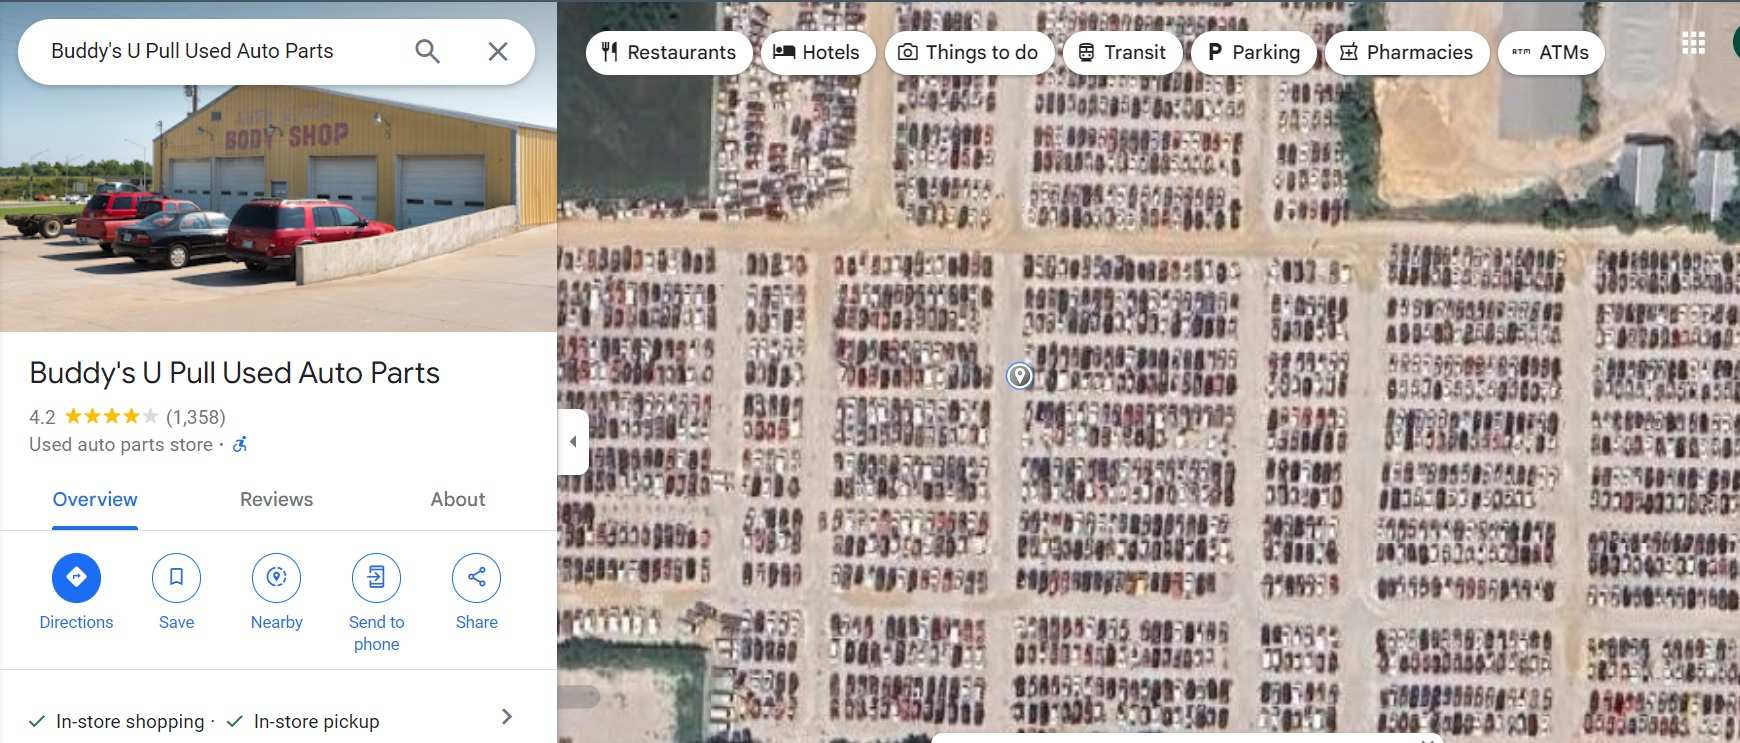This screenshot has height=743, width=1740.
Task: Select the map location pin marker
Action: [1019, 376]
